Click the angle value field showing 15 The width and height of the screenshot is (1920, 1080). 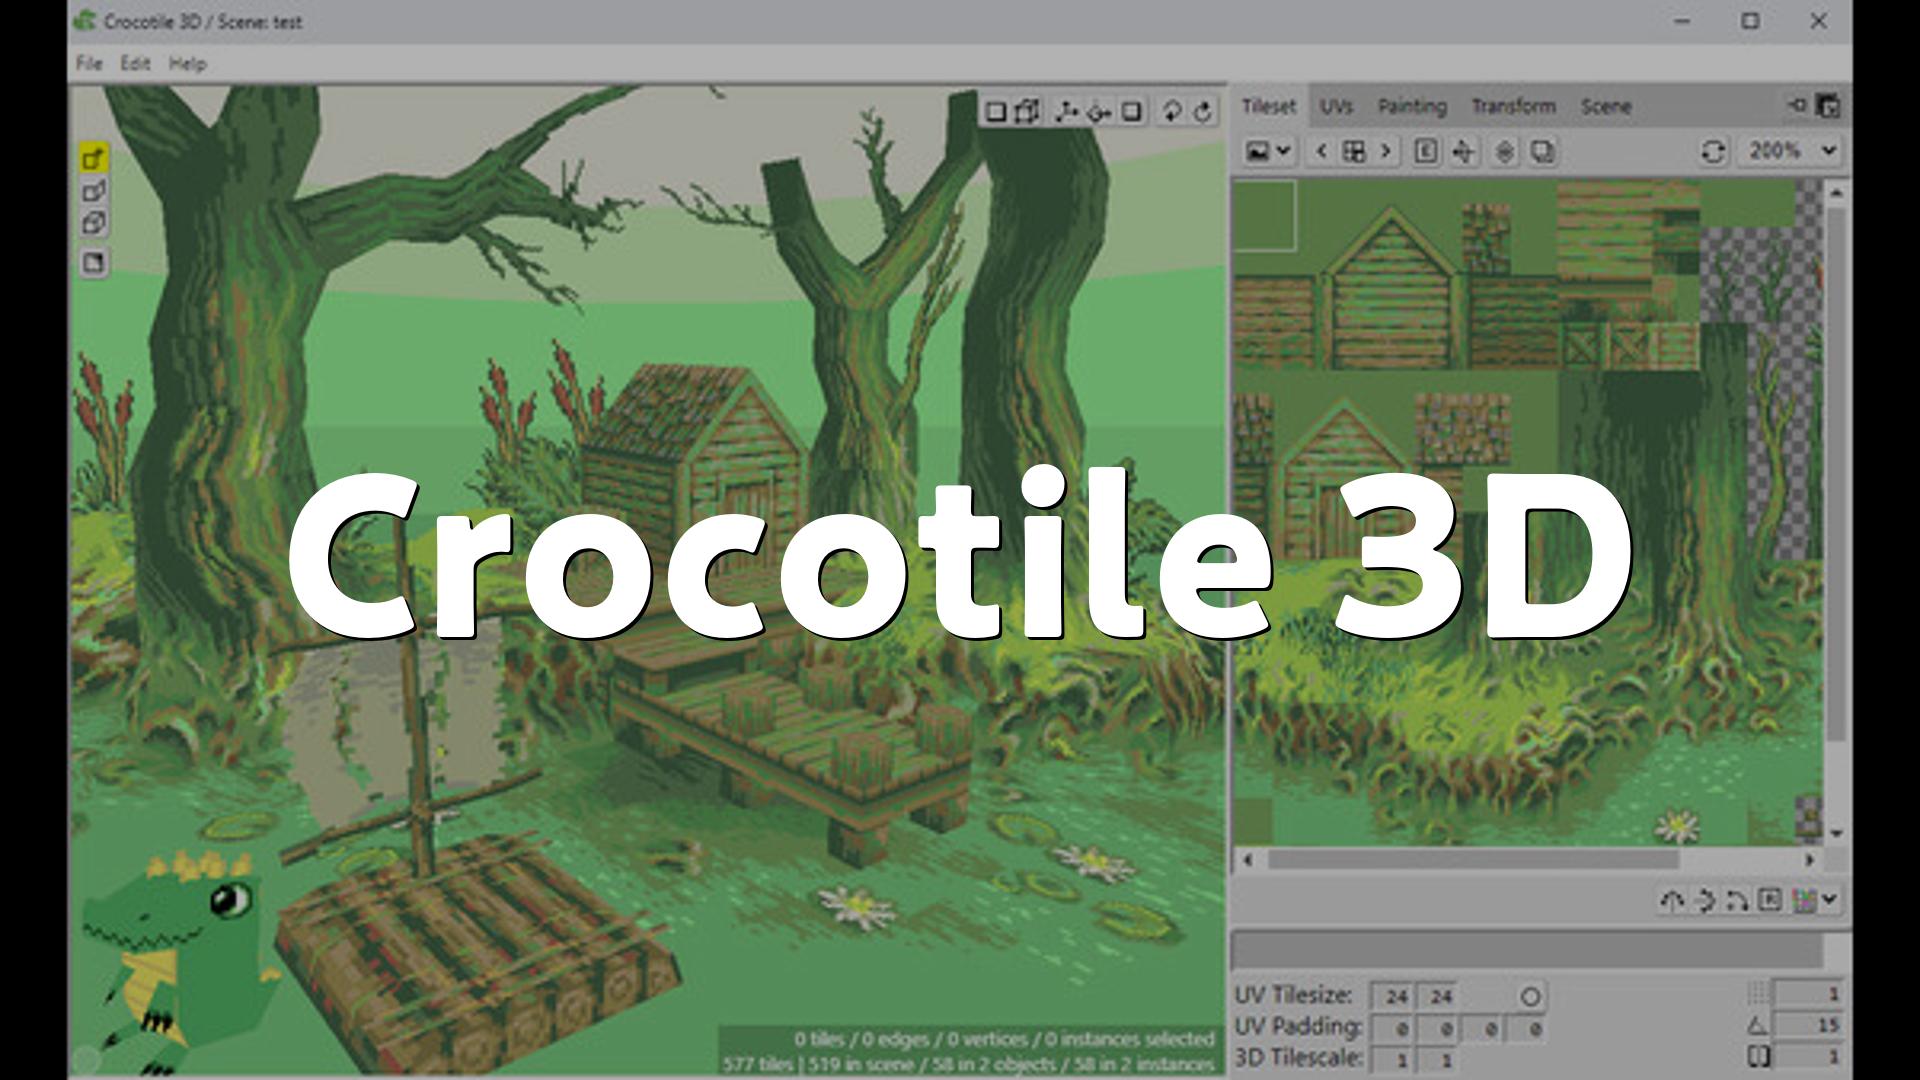tap(1810, 1025)
